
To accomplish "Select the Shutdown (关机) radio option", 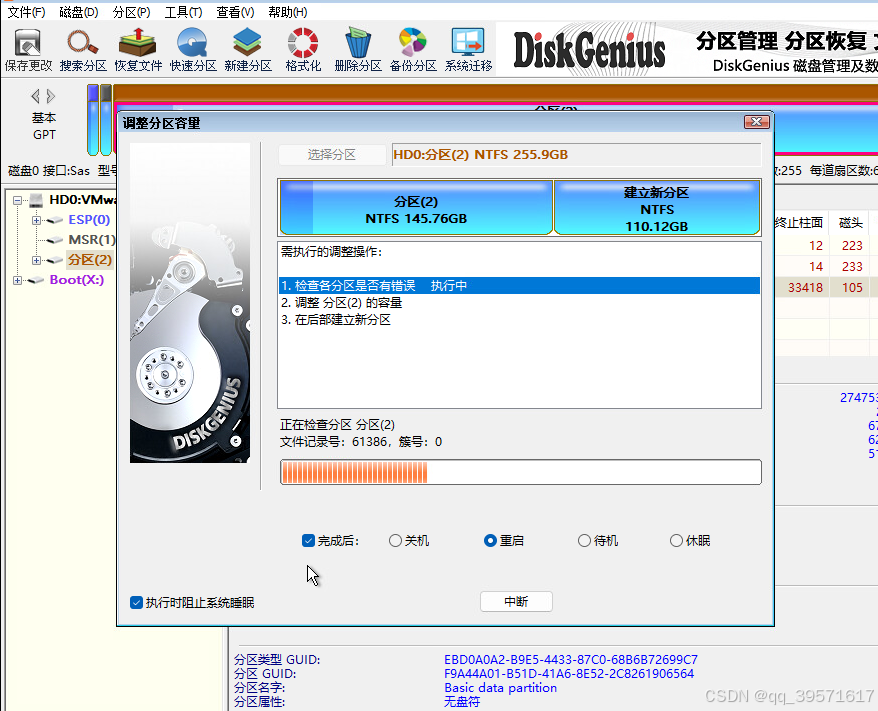I will pos(395,541).
